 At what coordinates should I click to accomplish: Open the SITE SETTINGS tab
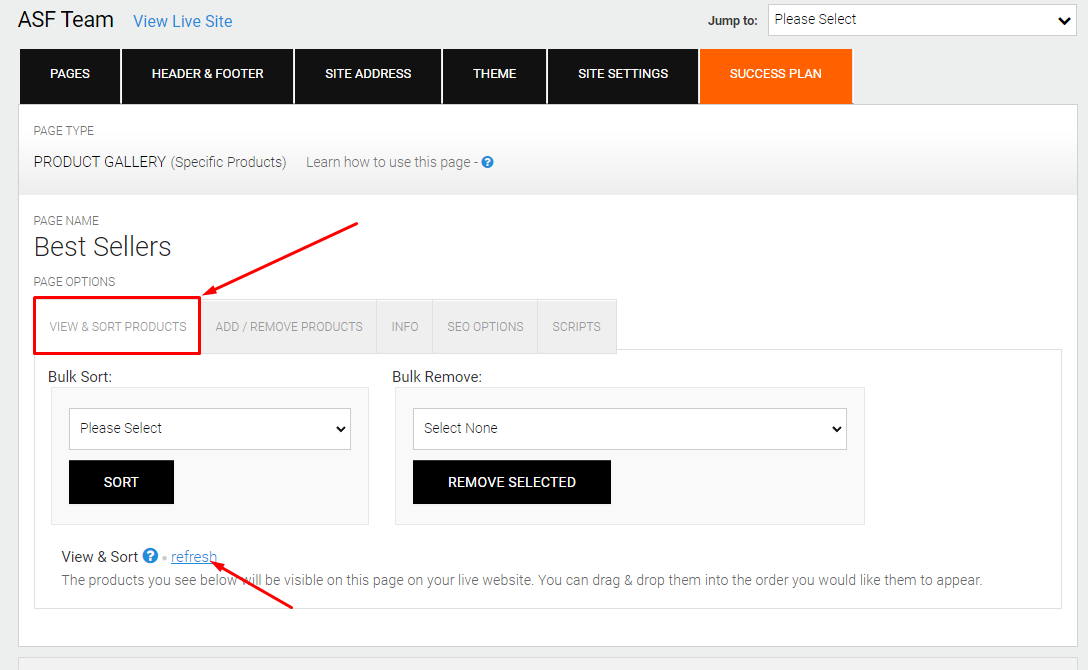[622, 76]
